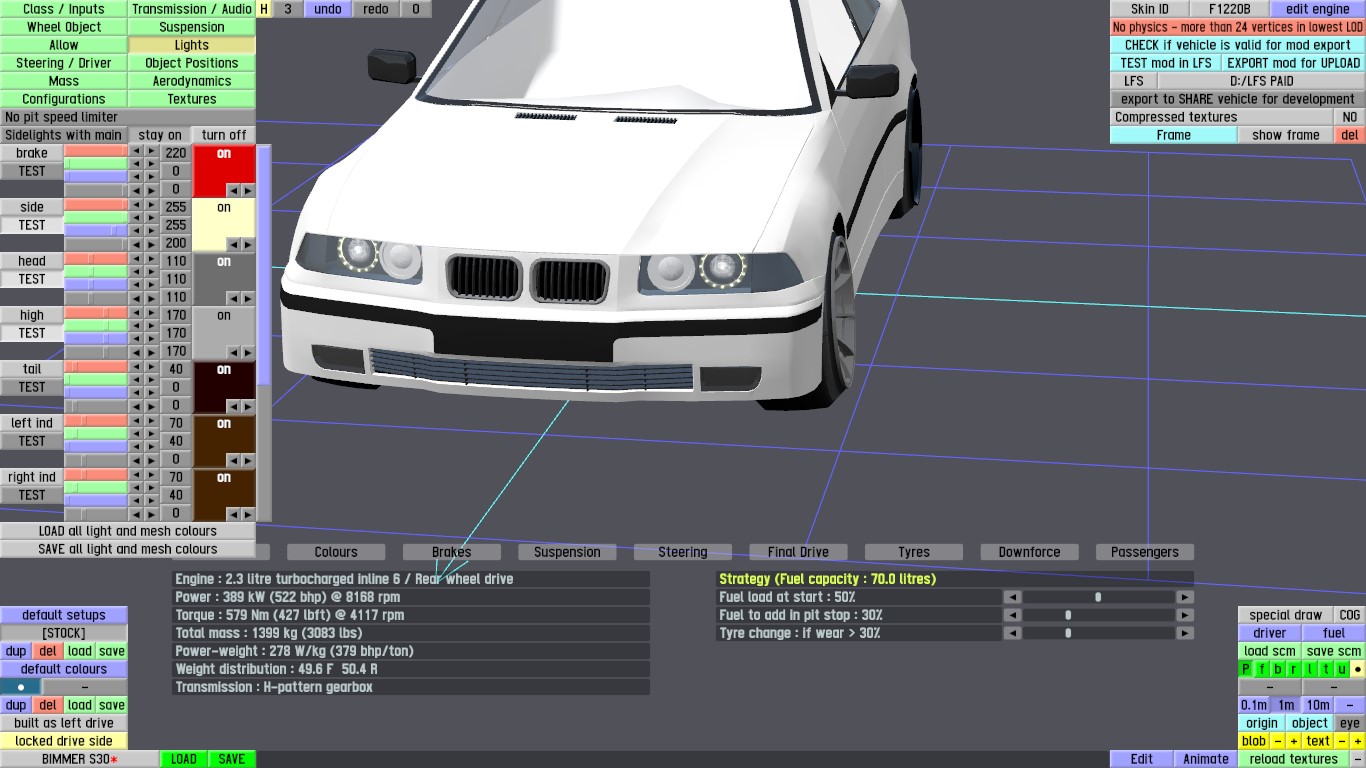Screen dimensions: 1366x768
Task: Switch to the Final Drive setup tab
Action: click(798, 552)
